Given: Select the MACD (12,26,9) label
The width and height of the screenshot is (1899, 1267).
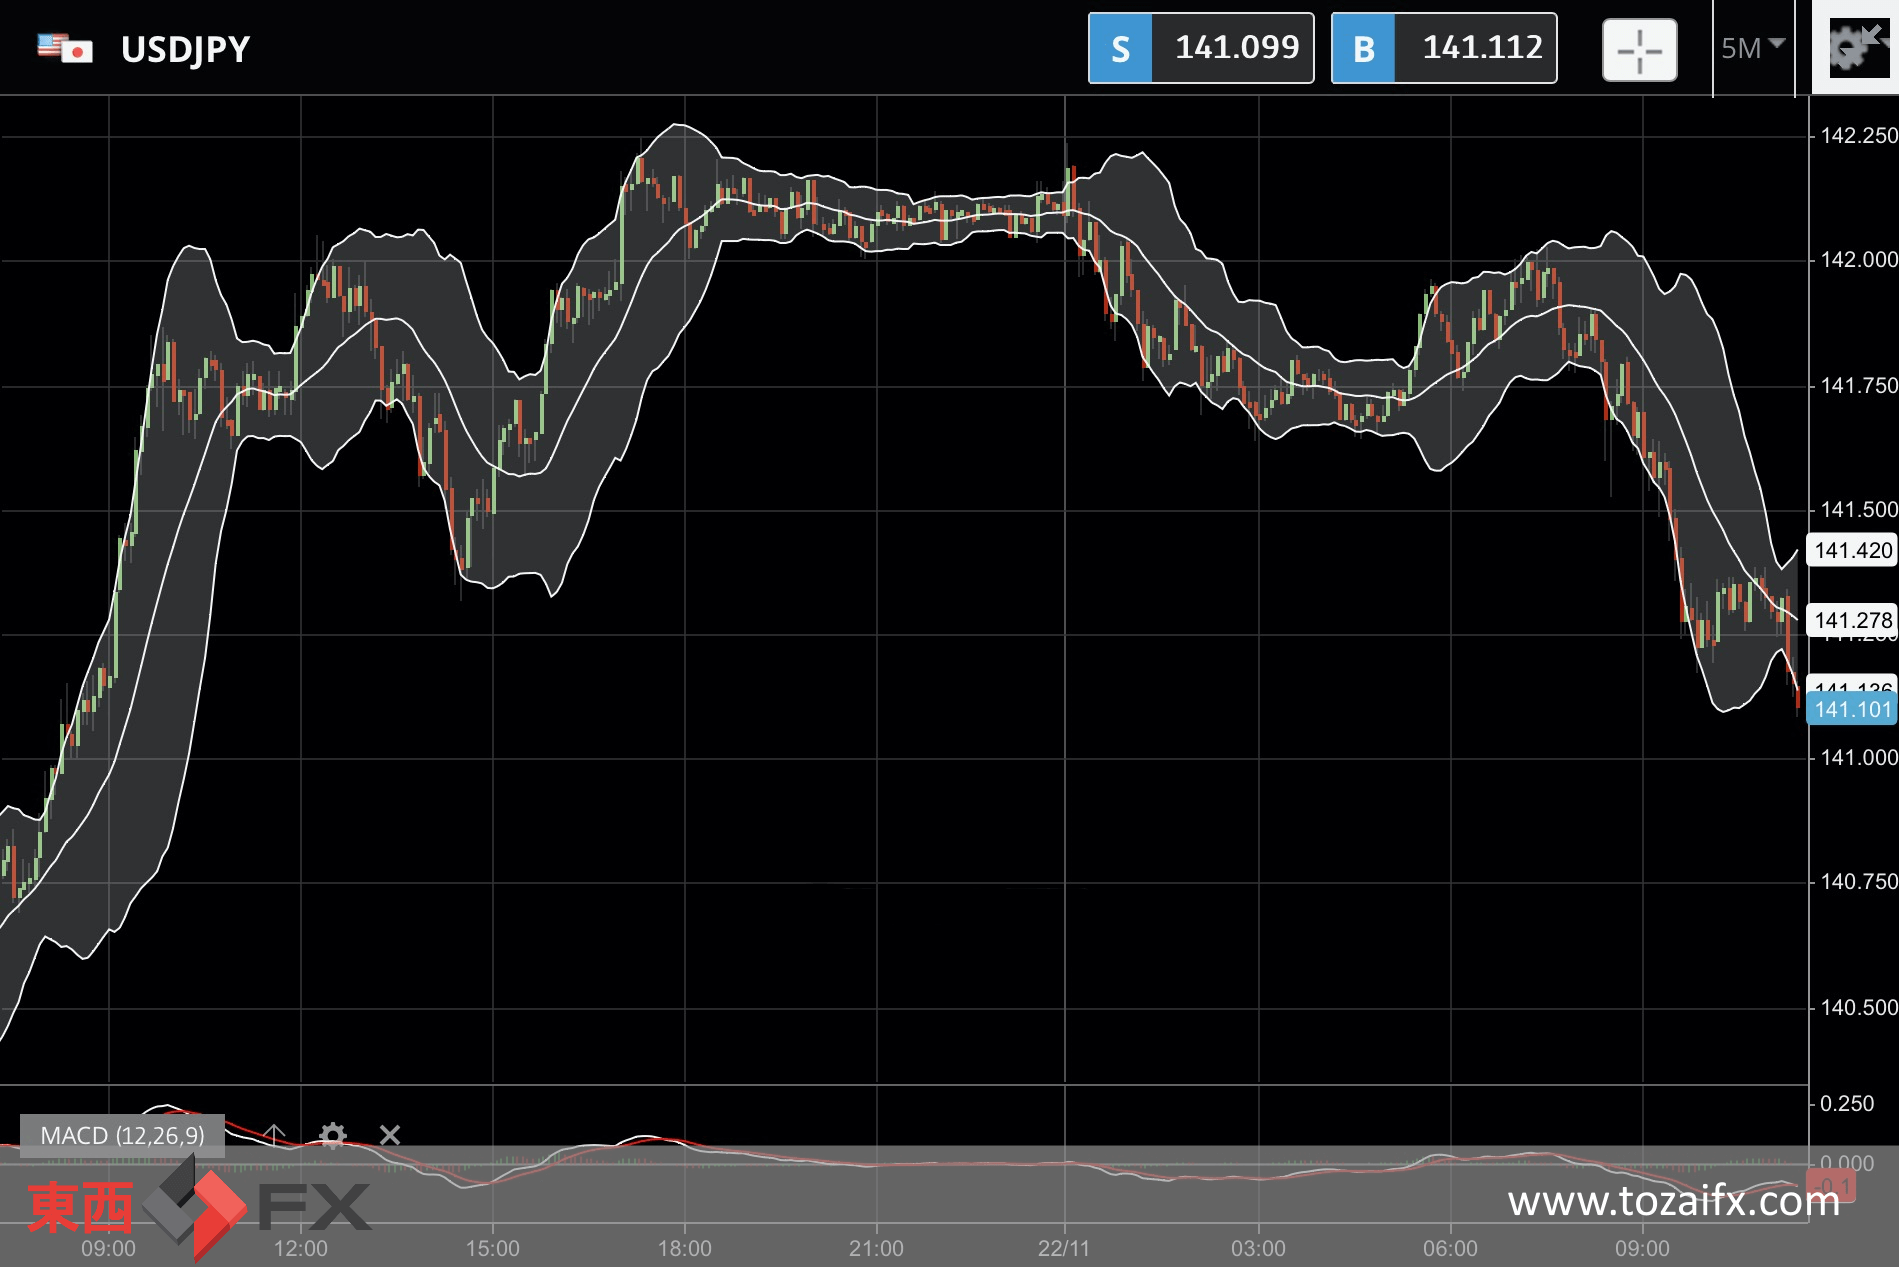Looking at the screenshot, I should pyautogui.click(x=122, y=1135).
